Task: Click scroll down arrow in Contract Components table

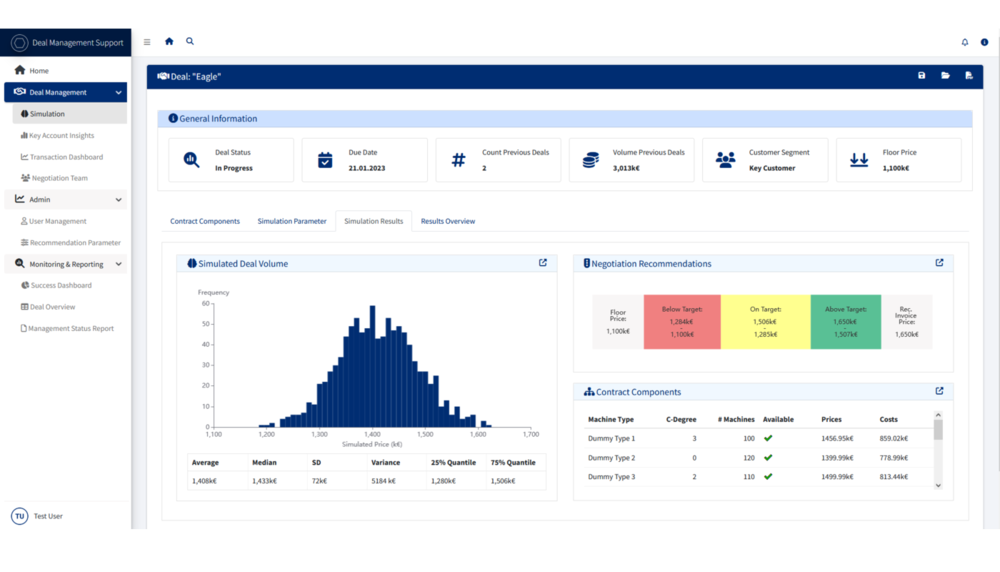Action: click(x=938, y=485)
